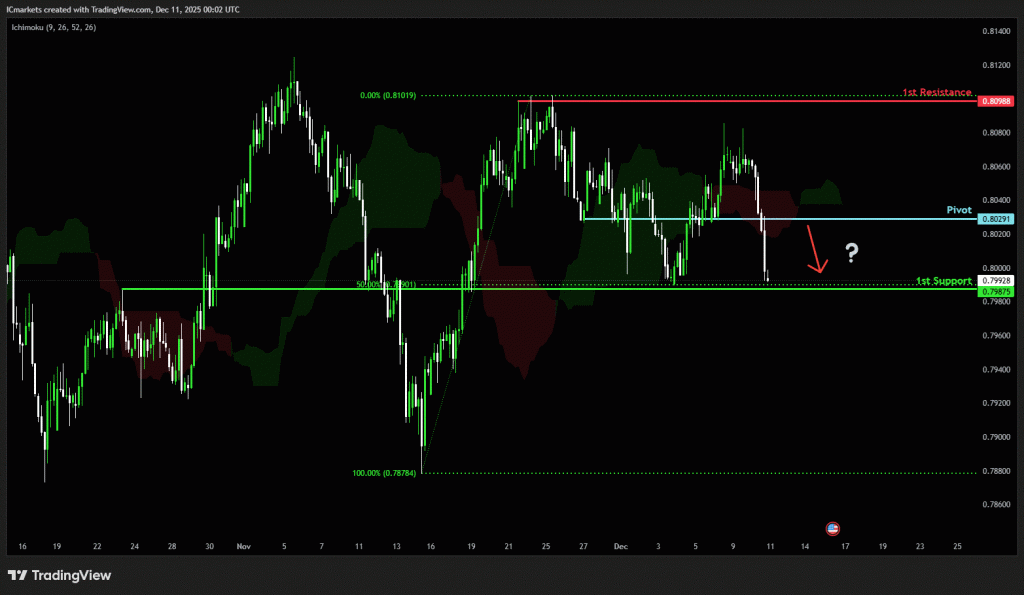Click the red 0.80988 resistance price tag
Image resolution: width=1024 pixels, height=595 pixels.
pos(997,101)
